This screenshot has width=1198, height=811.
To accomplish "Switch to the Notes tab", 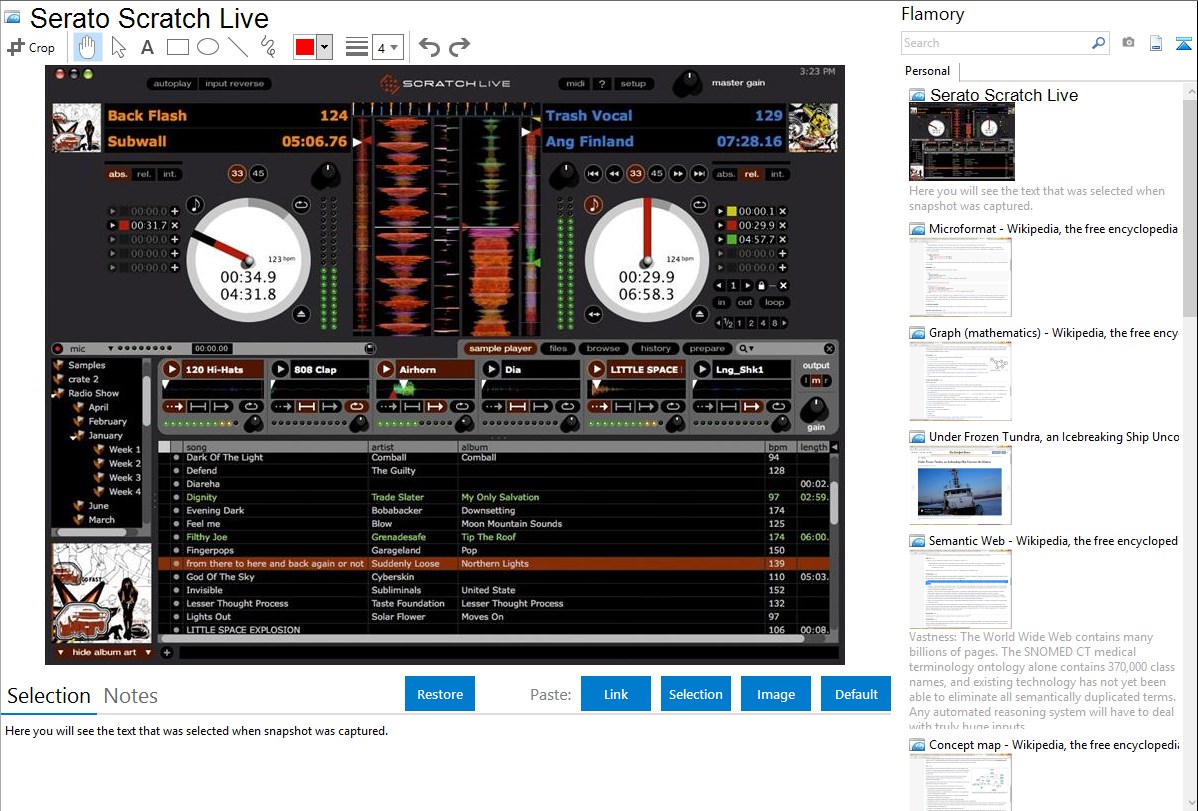I will [x=131, y=696].
